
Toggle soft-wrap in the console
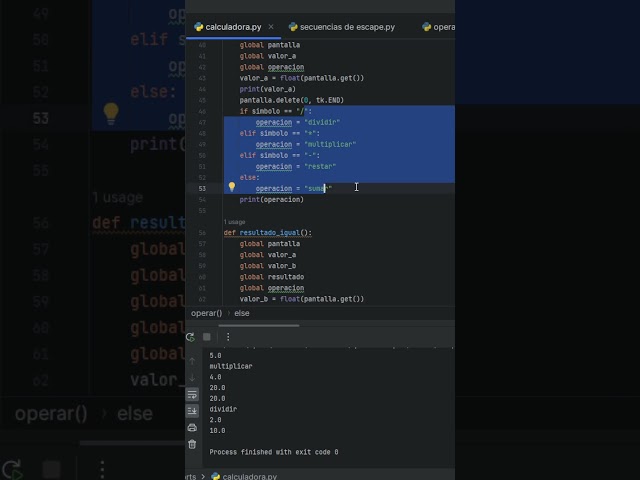pos(192,394)
